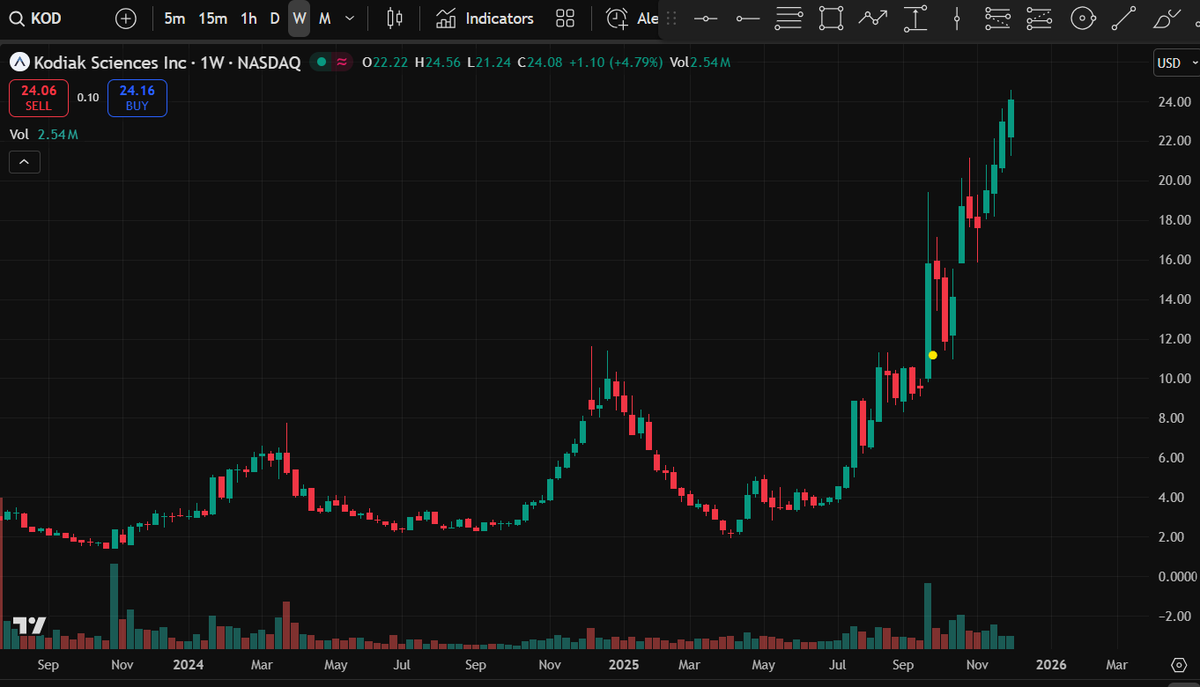Click the 10.00 price axis label

click(1173, 379)
